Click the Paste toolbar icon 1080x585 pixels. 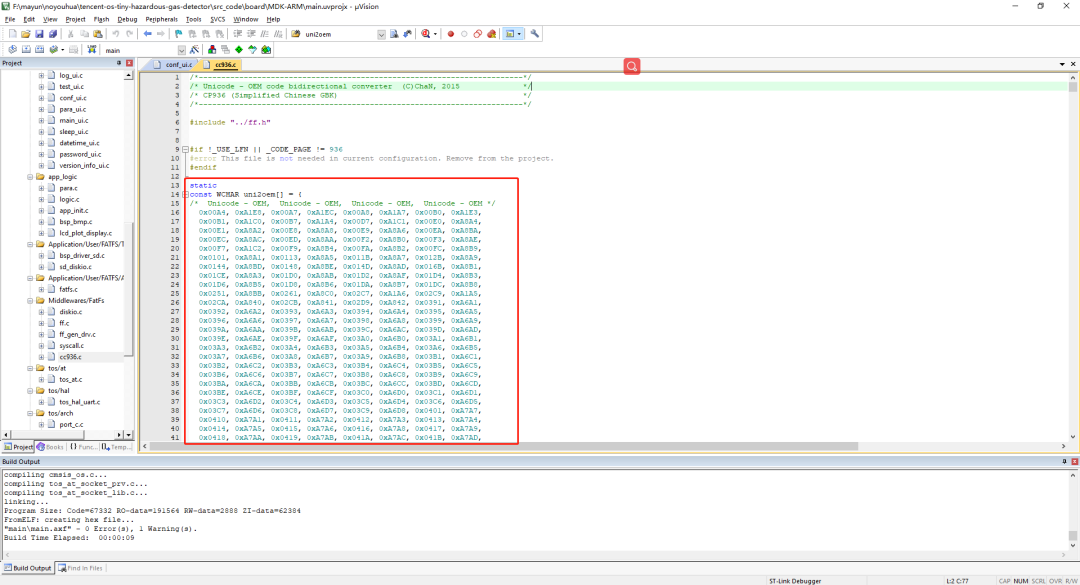(98, 34)
